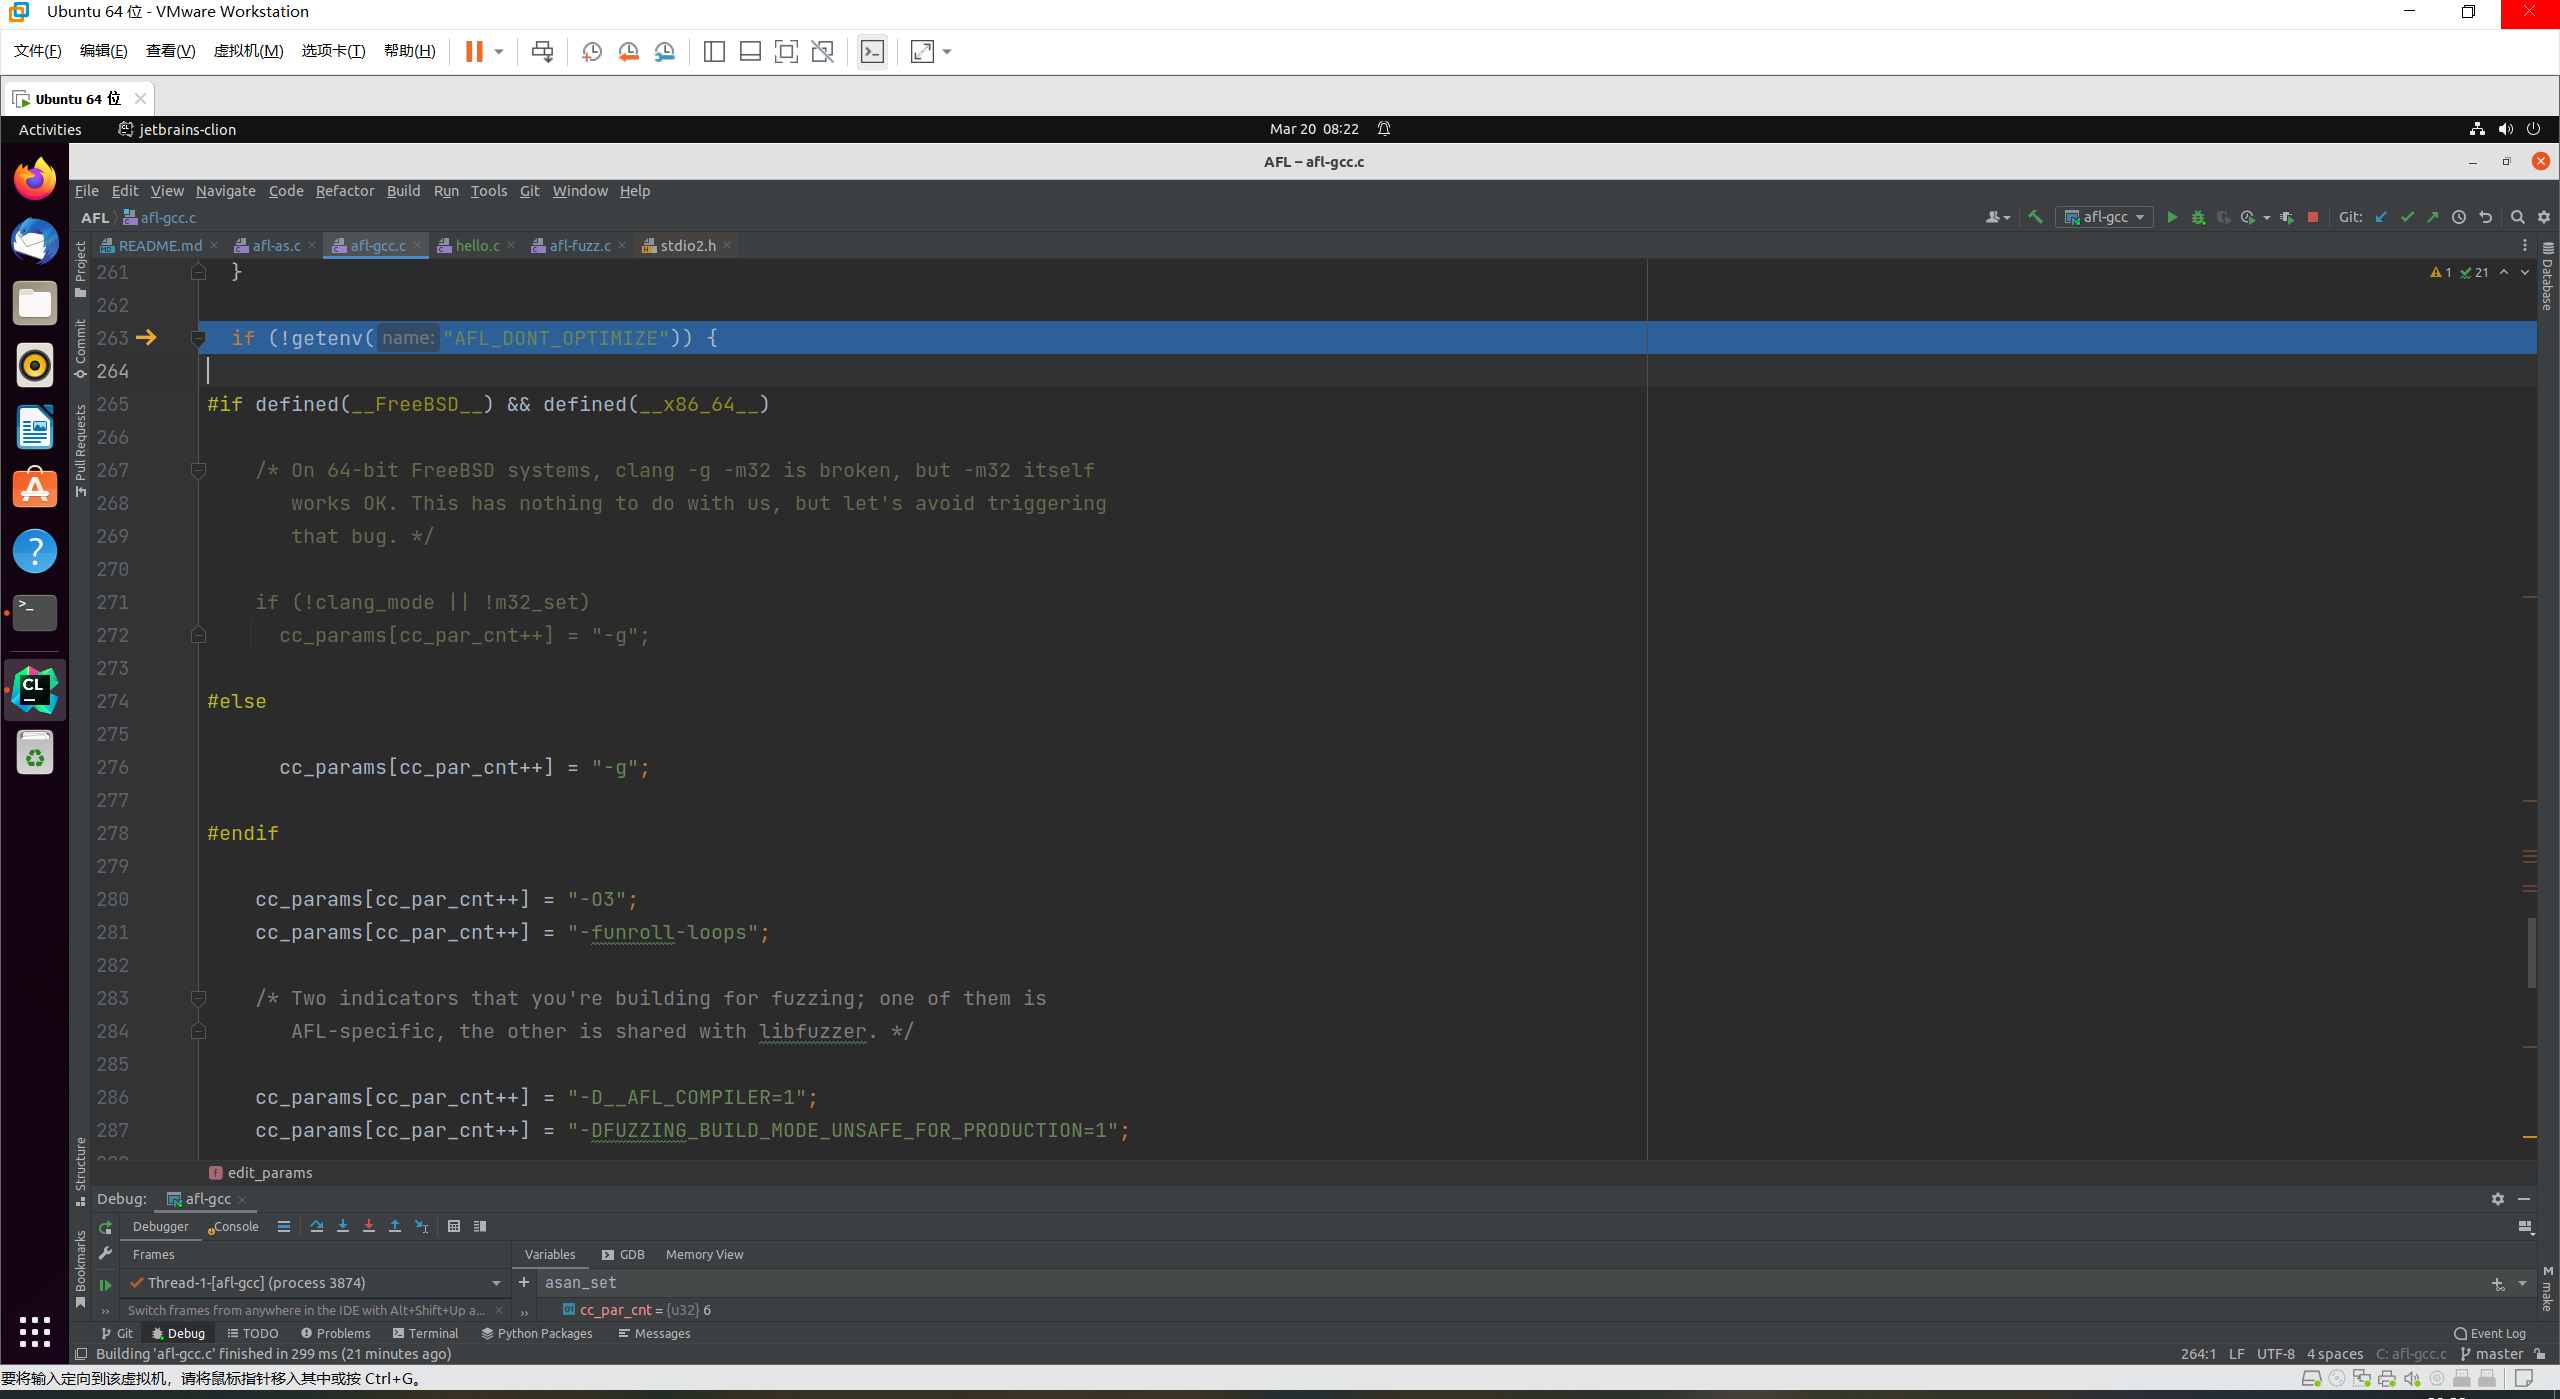Stop the debug session with red square

(2312, 217)
